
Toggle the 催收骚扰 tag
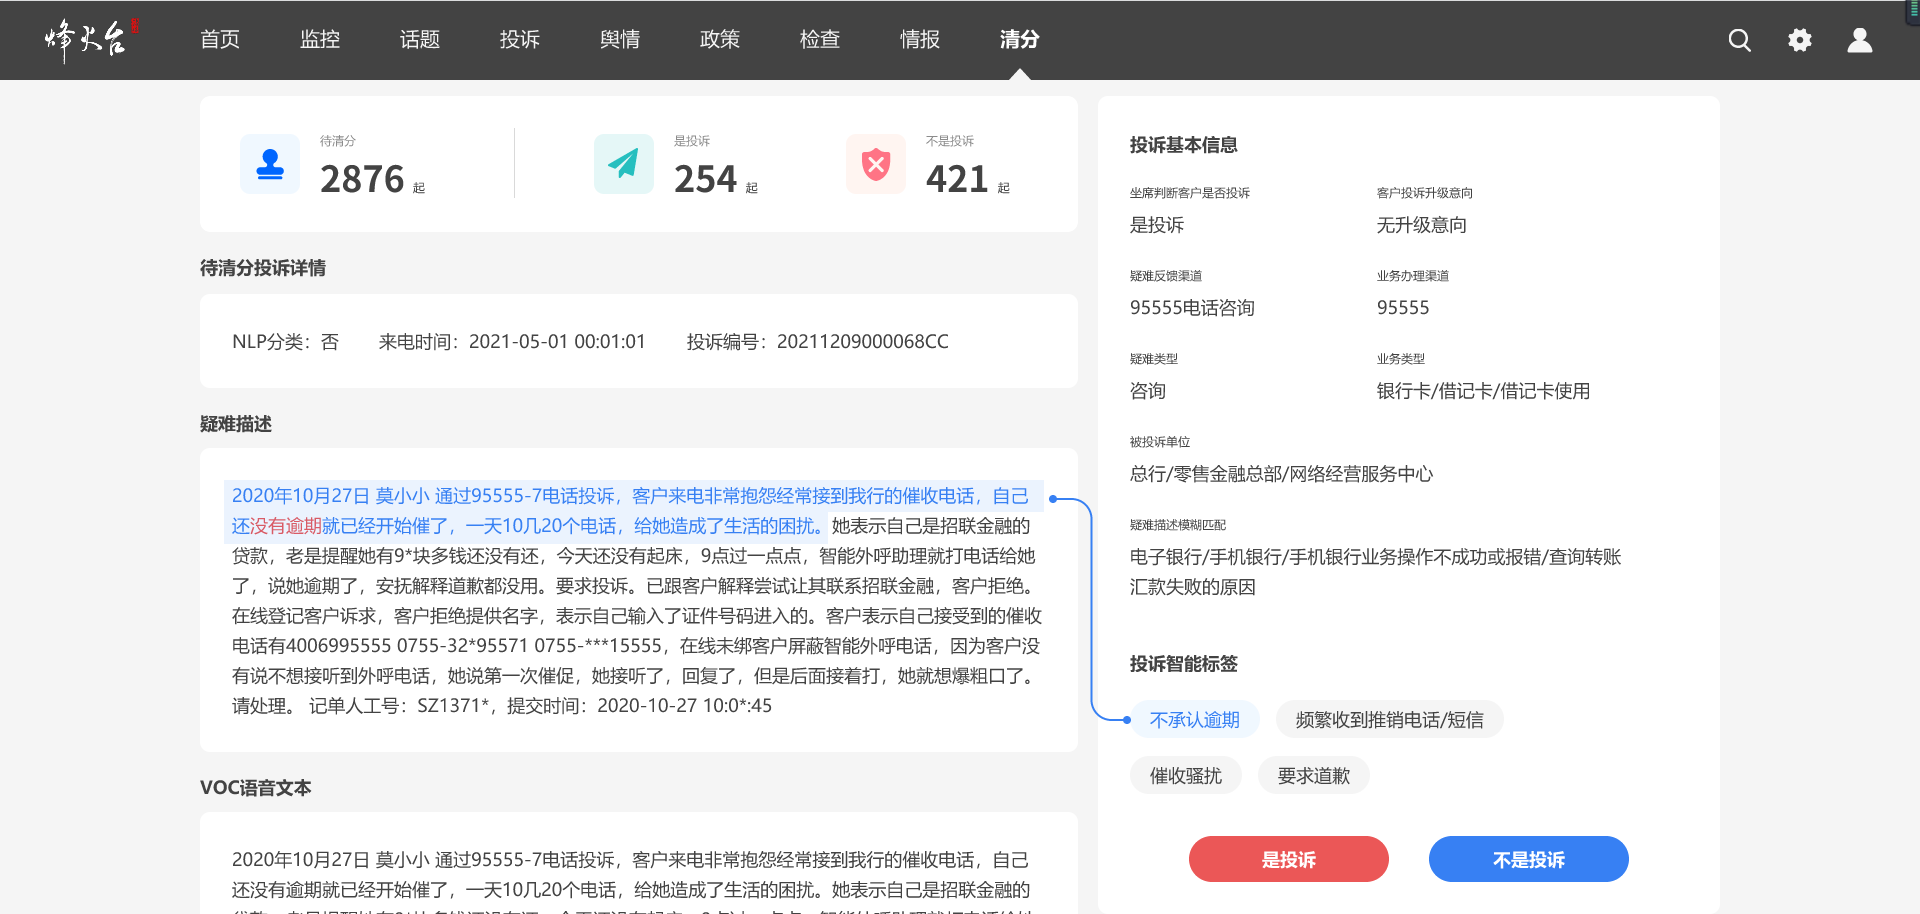[1185, 776]
